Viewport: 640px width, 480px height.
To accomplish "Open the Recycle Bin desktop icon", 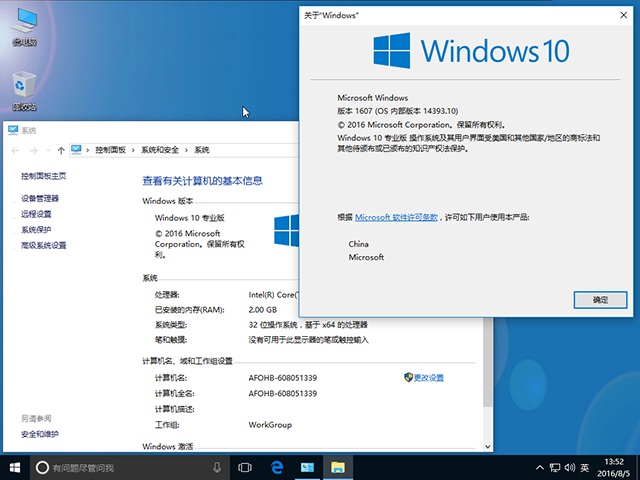I will coord(24,90).
